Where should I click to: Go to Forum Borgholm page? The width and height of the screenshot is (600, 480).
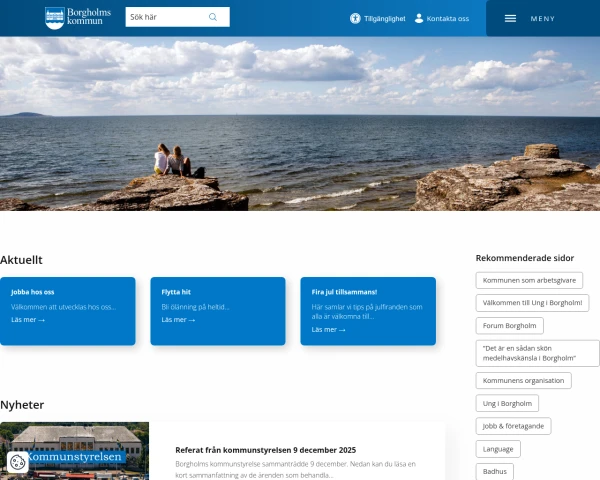click(x=509, y=325)
